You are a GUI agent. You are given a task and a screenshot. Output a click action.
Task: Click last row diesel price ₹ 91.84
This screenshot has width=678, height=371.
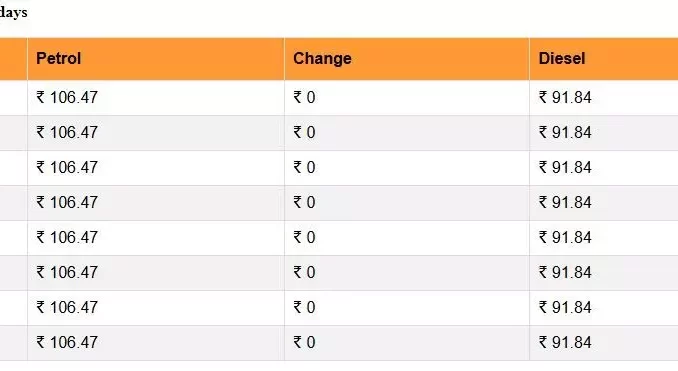click(565, 342)
